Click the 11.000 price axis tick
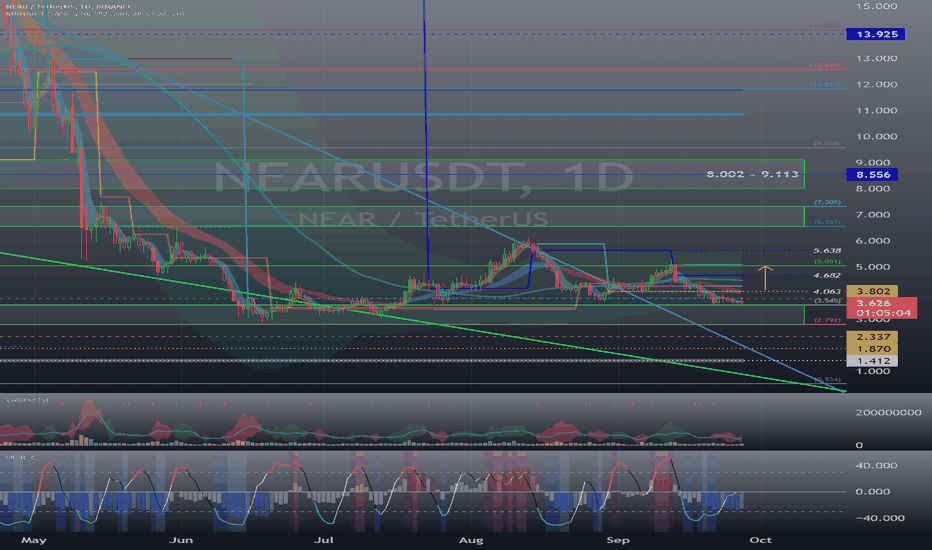Viewport: 932px width, 550px height. (x=876, y=111)
